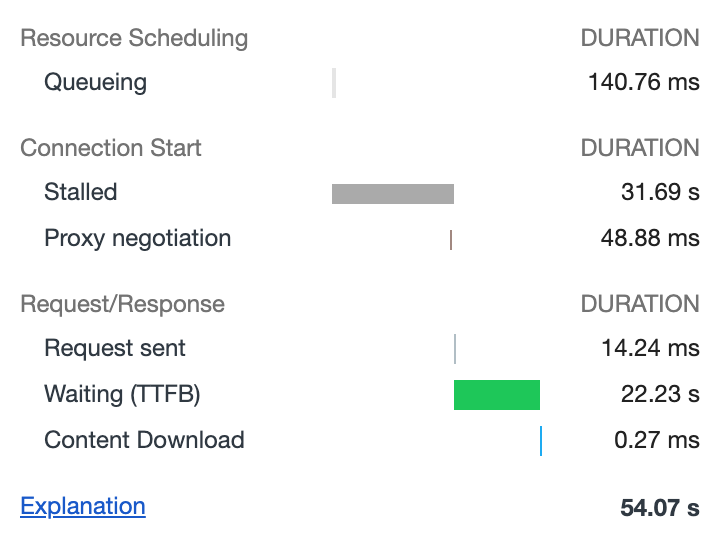Select the 31.69 s Stalled duration value
The image size is (728, 546).
point(660,192)
